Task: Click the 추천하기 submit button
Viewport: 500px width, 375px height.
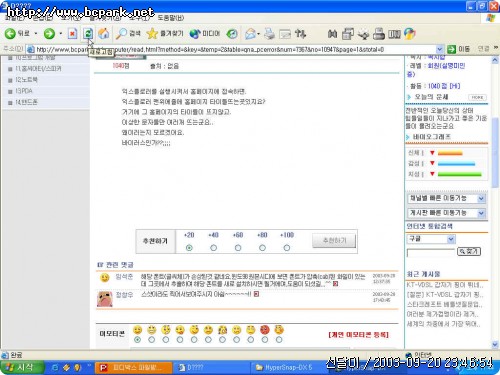Action: [334, 241]
